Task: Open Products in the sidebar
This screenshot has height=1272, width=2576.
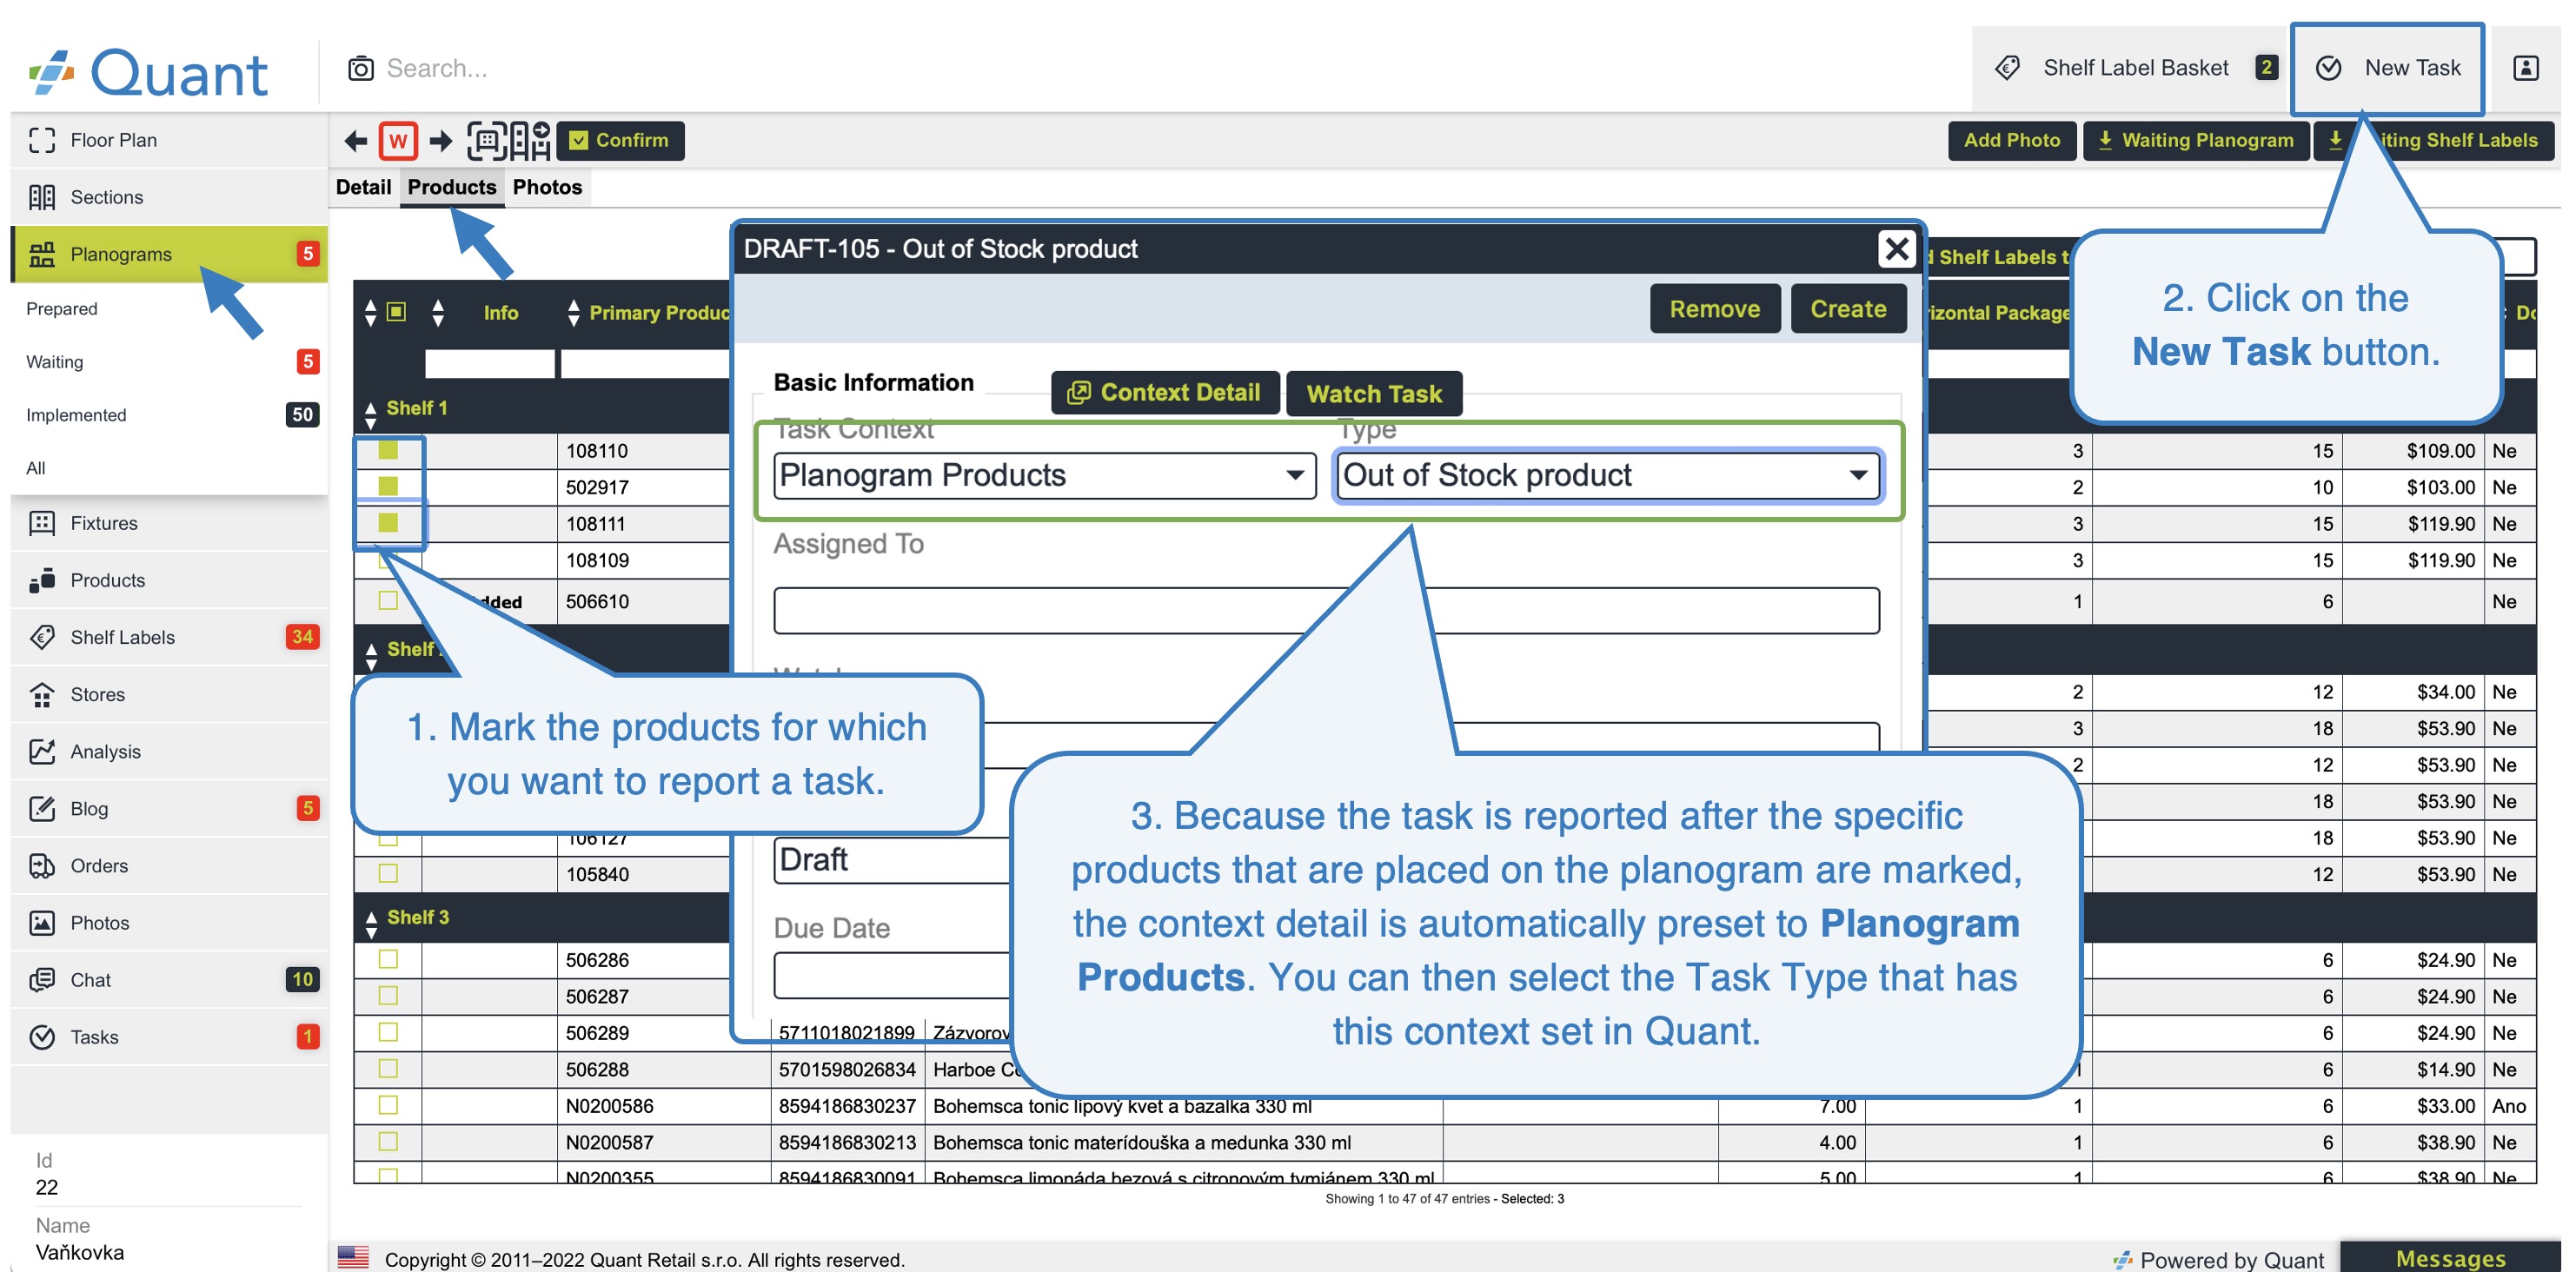Action: click(168, 580)
